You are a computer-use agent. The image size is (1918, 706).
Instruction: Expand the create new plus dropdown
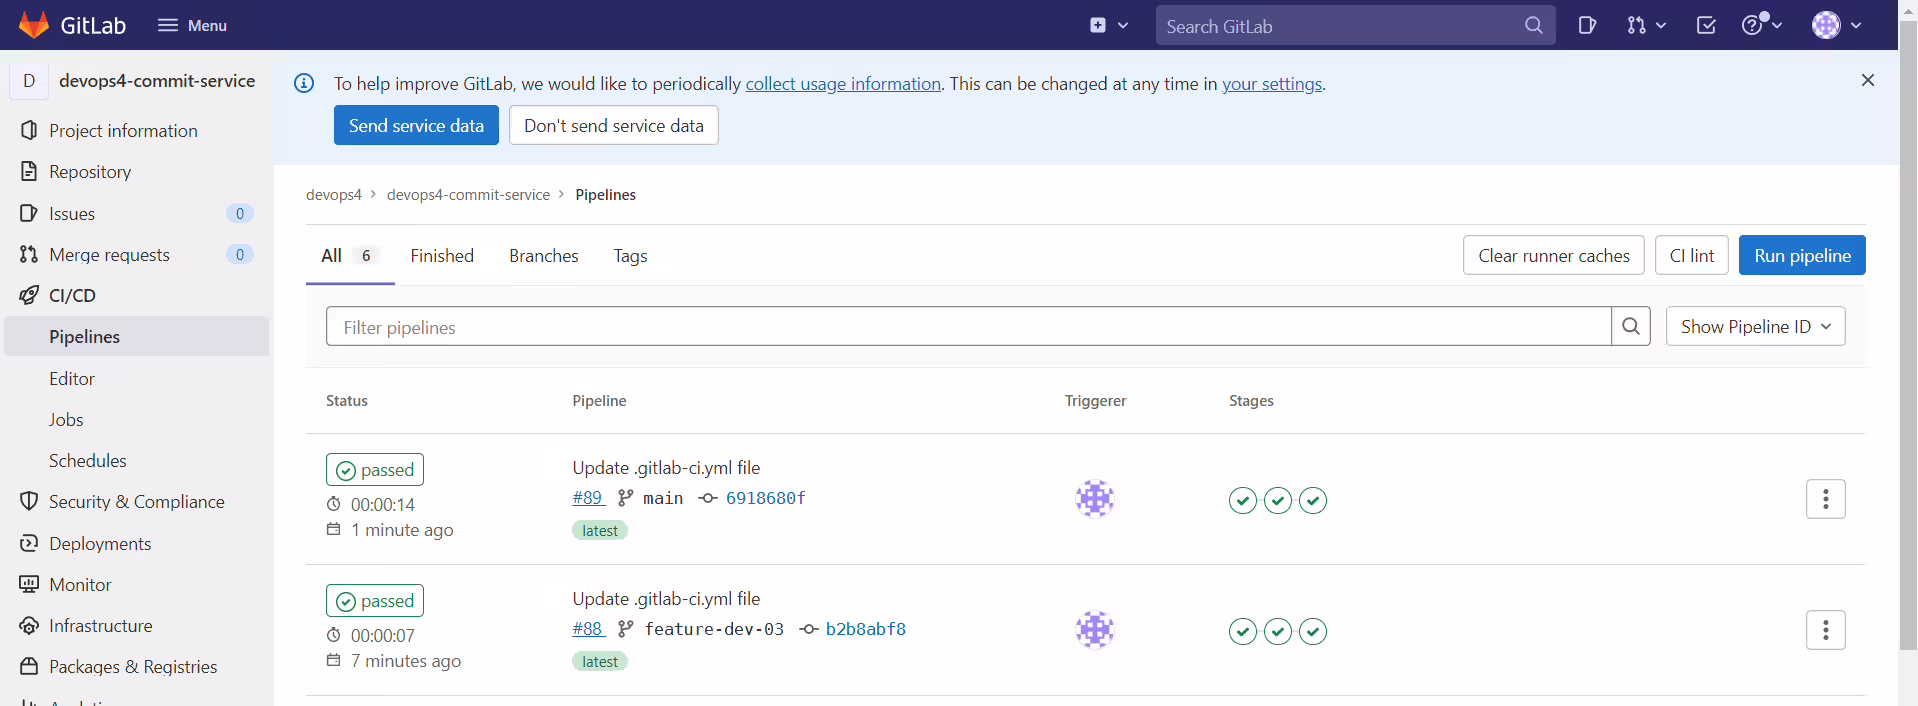pos(1109,25)
